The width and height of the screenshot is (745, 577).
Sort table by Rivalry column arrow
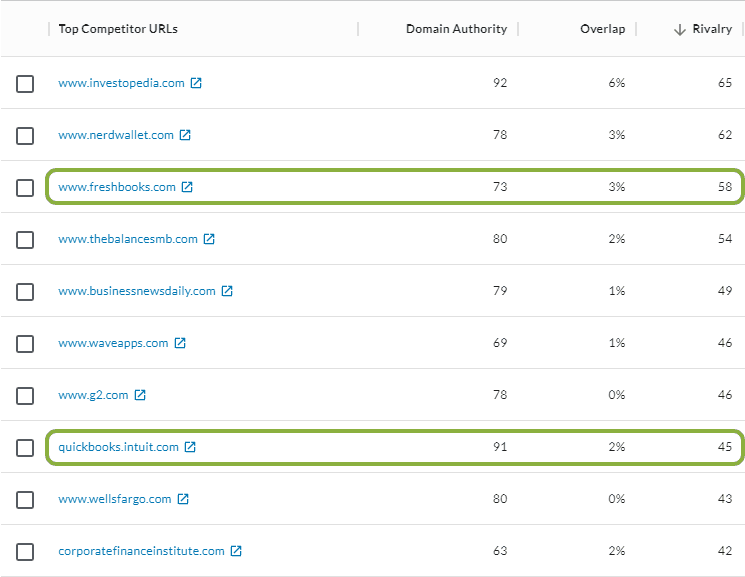680,30
